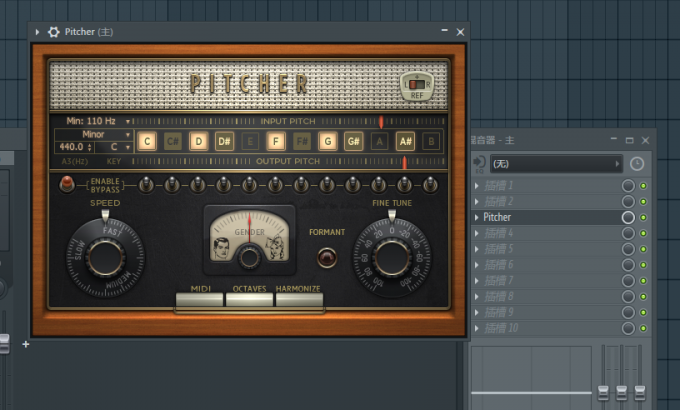Expand mixer slot 1 arrow
Image resolution: width=680 pixels, height=410 pixels.
477,186
